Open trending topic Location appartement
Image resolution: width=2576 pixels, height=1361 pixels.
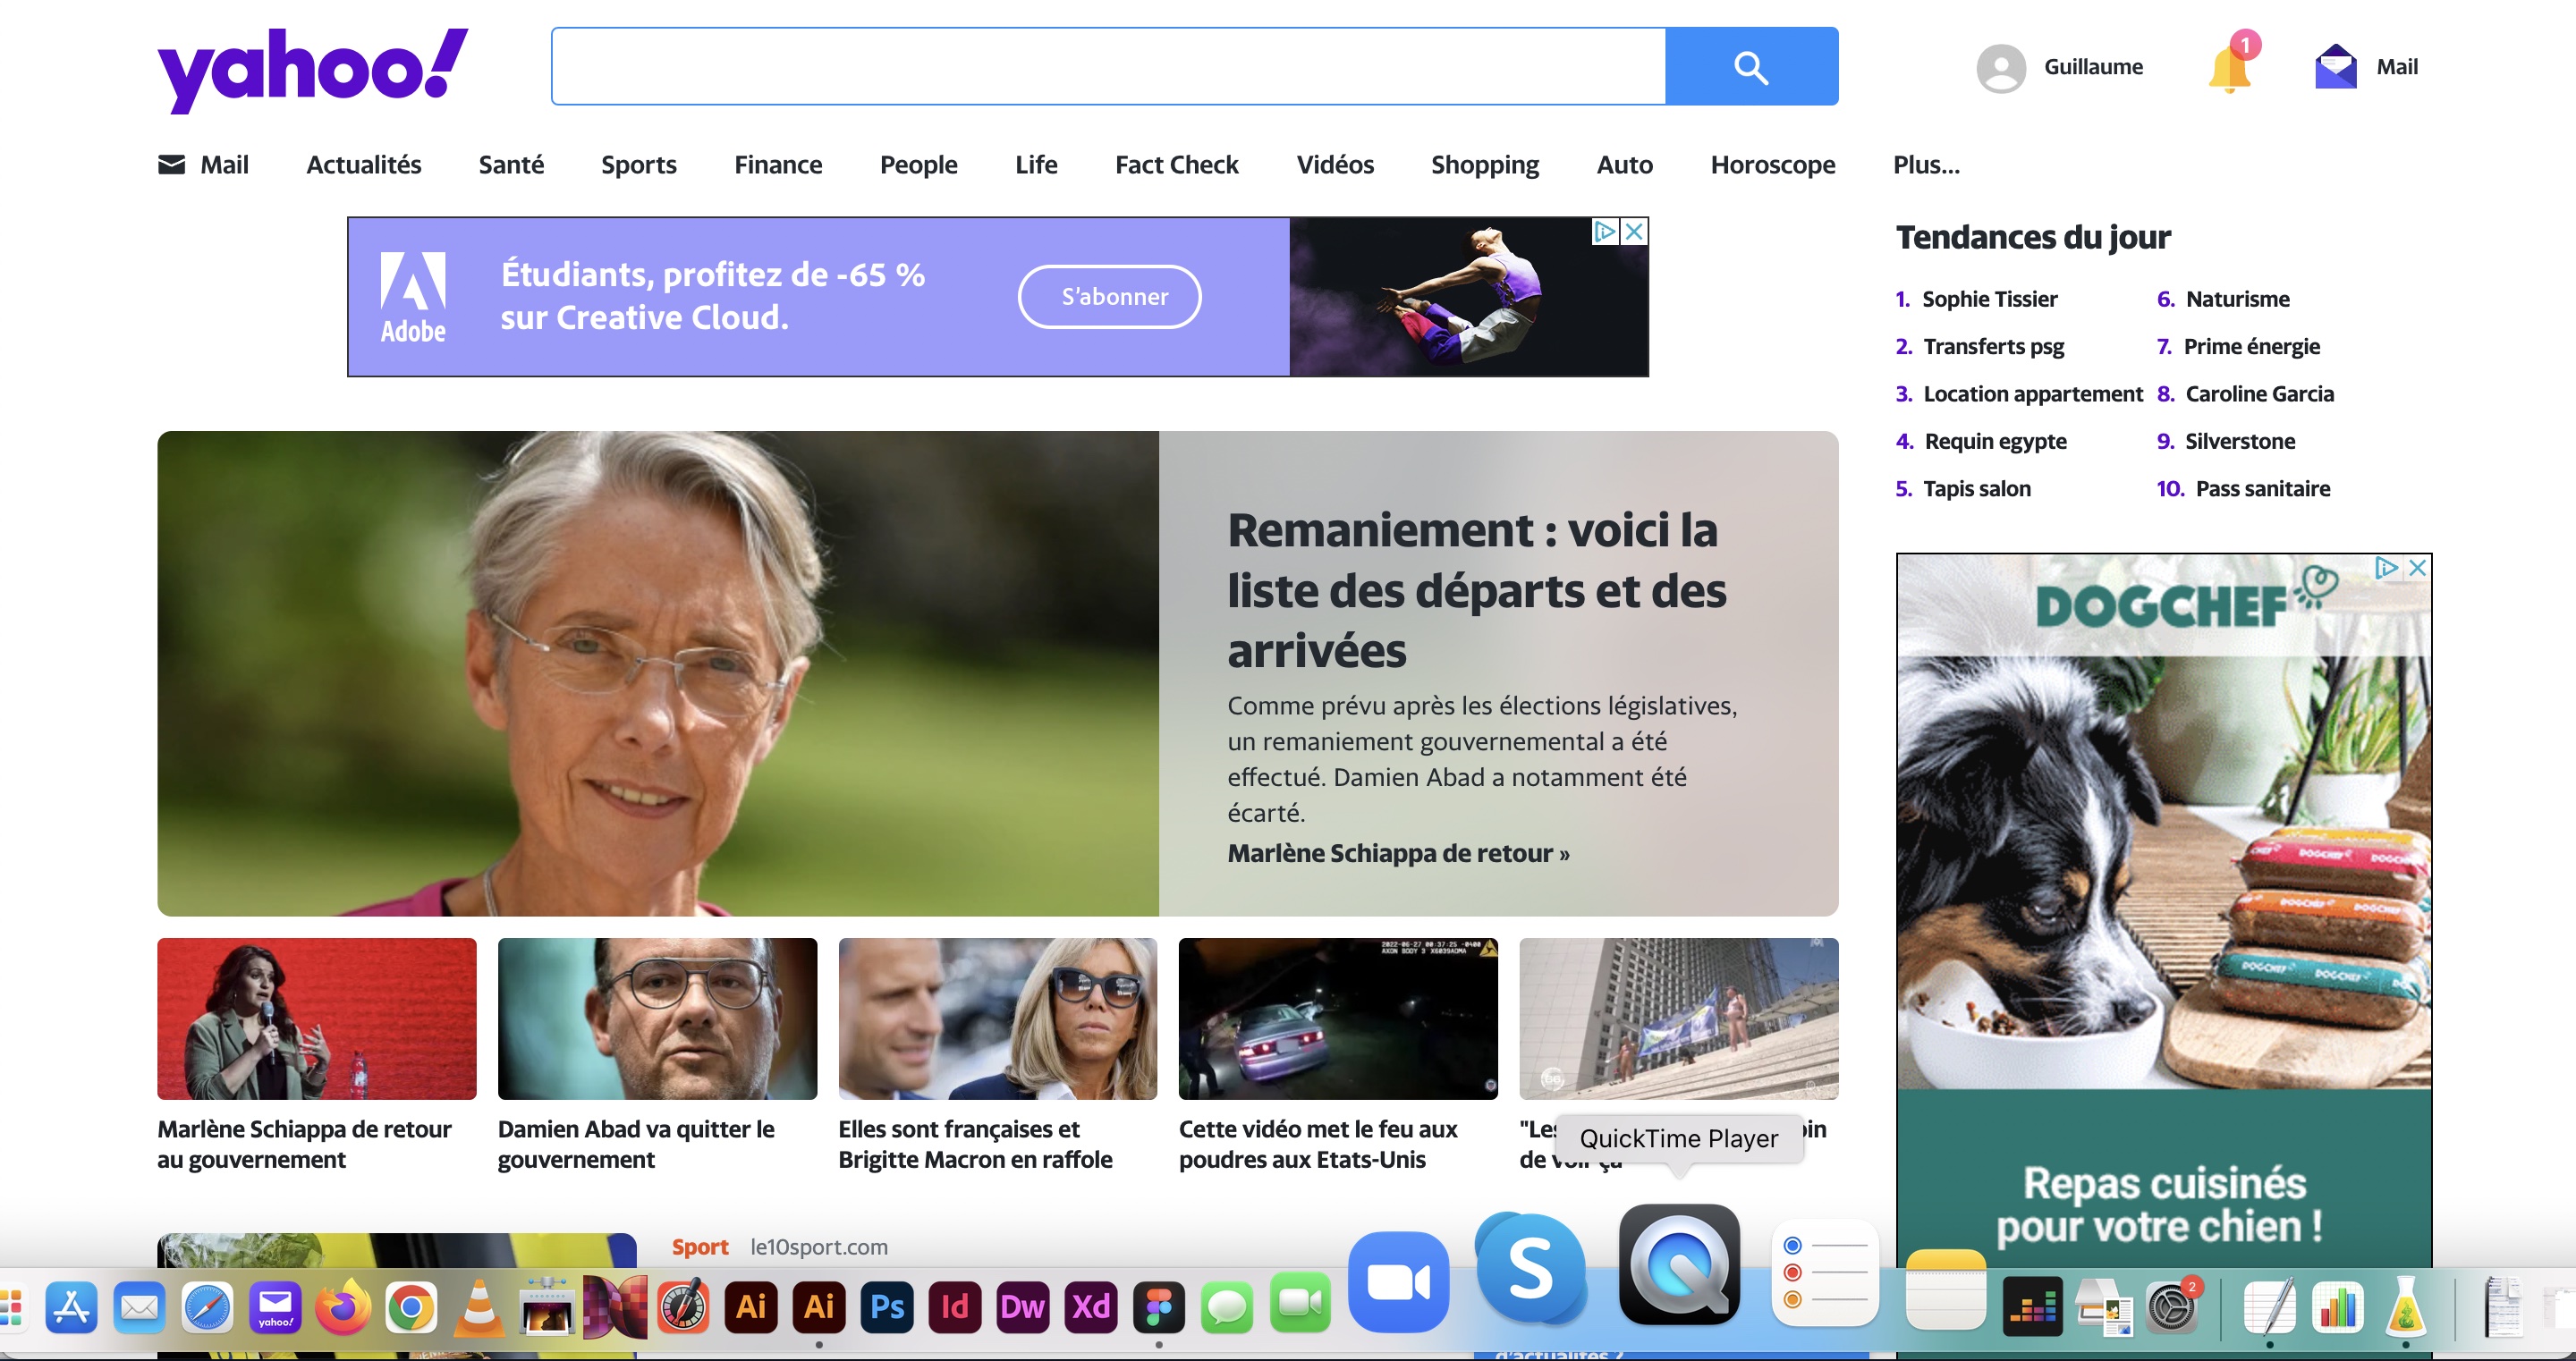2033,394
